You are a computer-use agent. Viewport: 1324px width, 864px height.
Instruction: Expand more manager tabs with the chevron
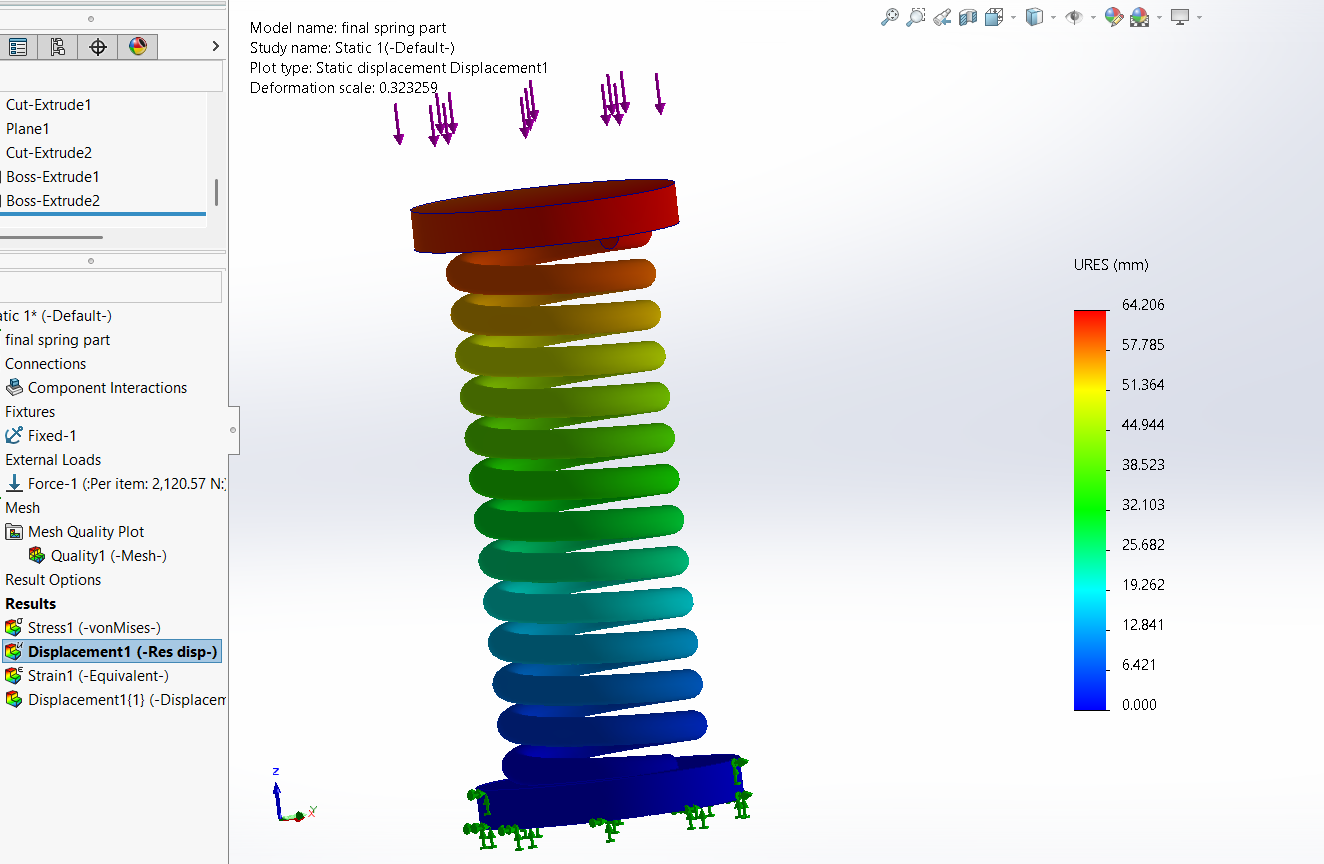tap(215, 47)
